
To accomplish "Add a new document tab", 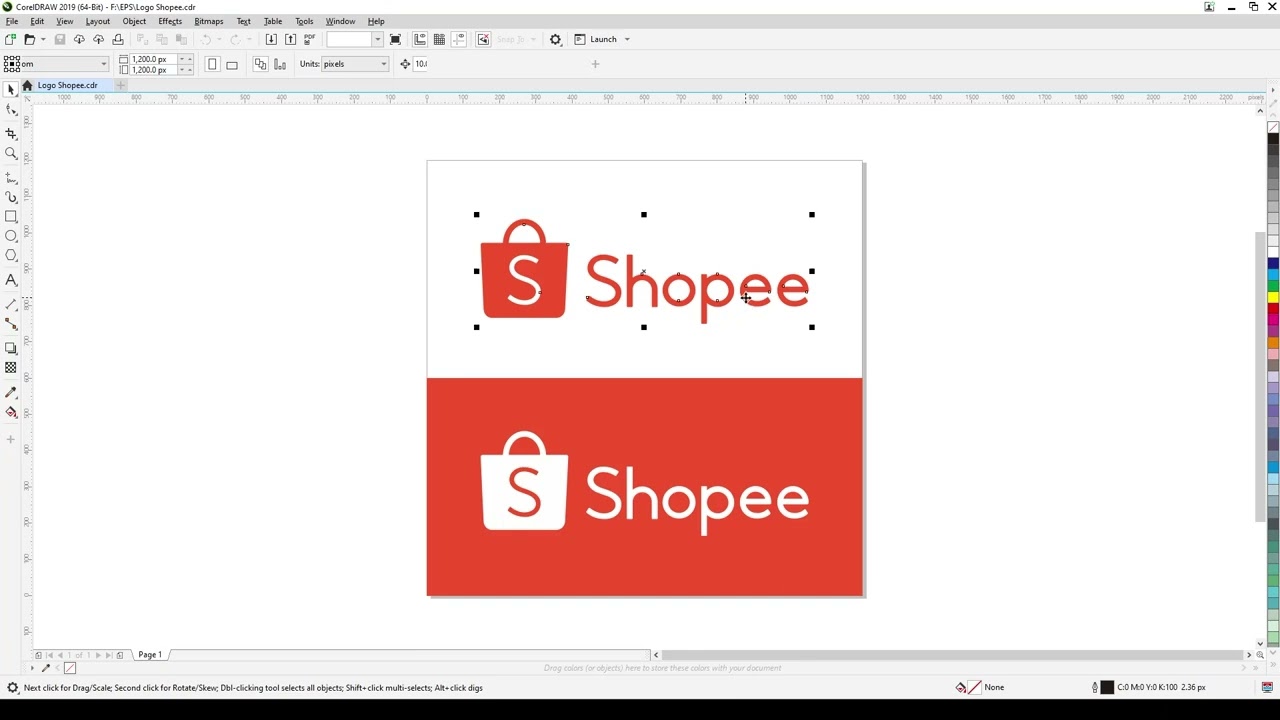I will (x=121, y=85).
